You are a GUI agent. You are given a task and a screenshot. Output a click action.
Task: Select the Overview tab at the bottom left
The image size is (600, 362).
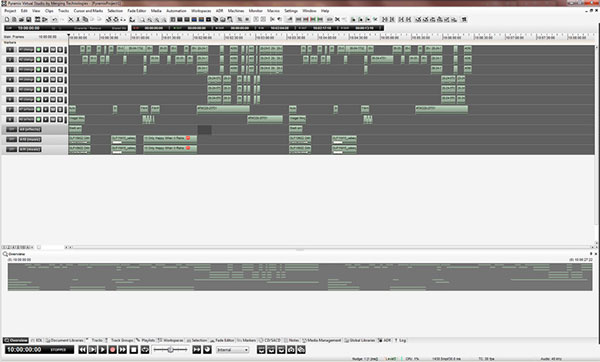click(x=16, y=340)
